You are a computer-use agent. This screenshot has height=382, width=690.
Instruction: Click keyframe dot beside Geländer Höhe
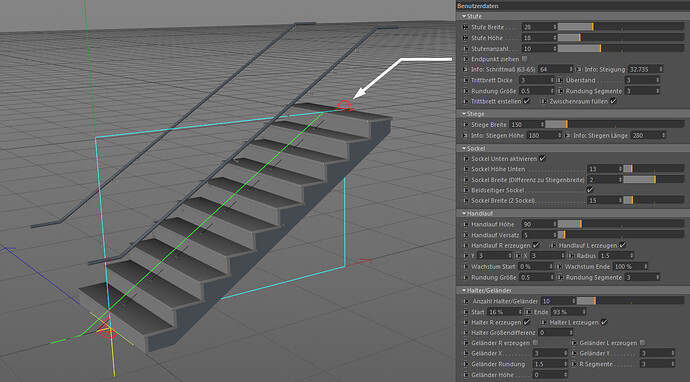pos(466,375)
